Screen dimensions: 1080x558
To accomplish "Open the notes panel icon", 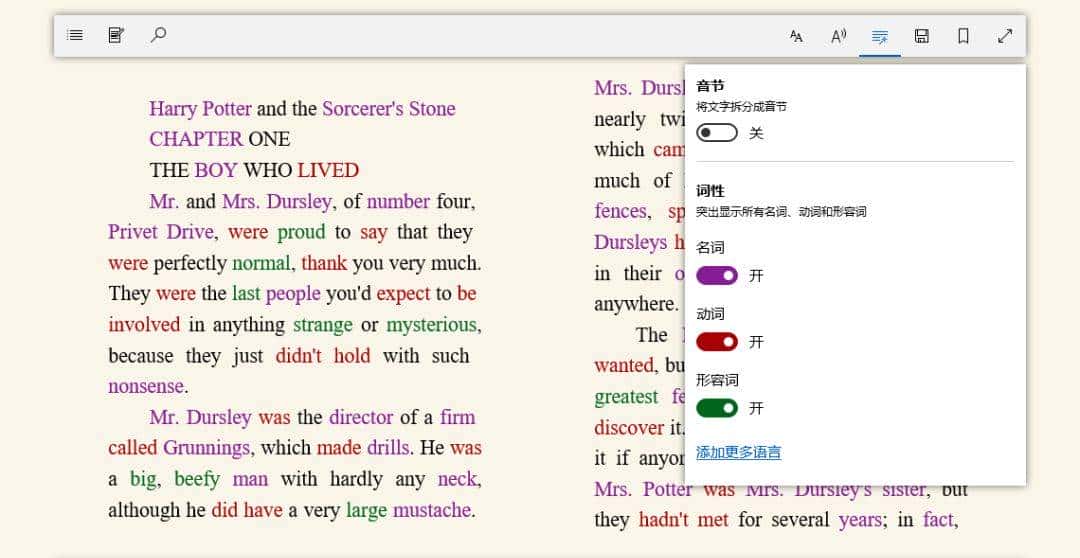I will [x=116, y=36].
